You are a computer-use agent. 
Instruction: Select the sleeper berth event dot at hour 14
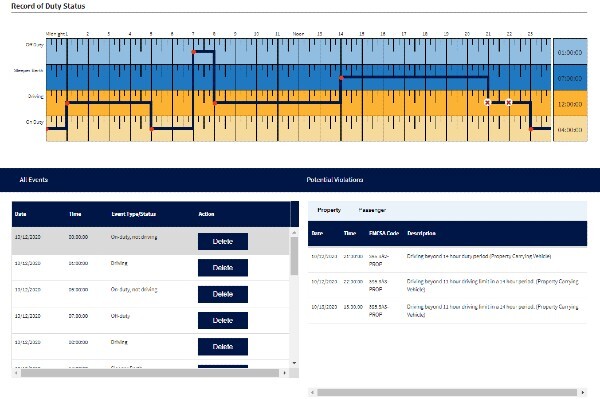point(341,78)
